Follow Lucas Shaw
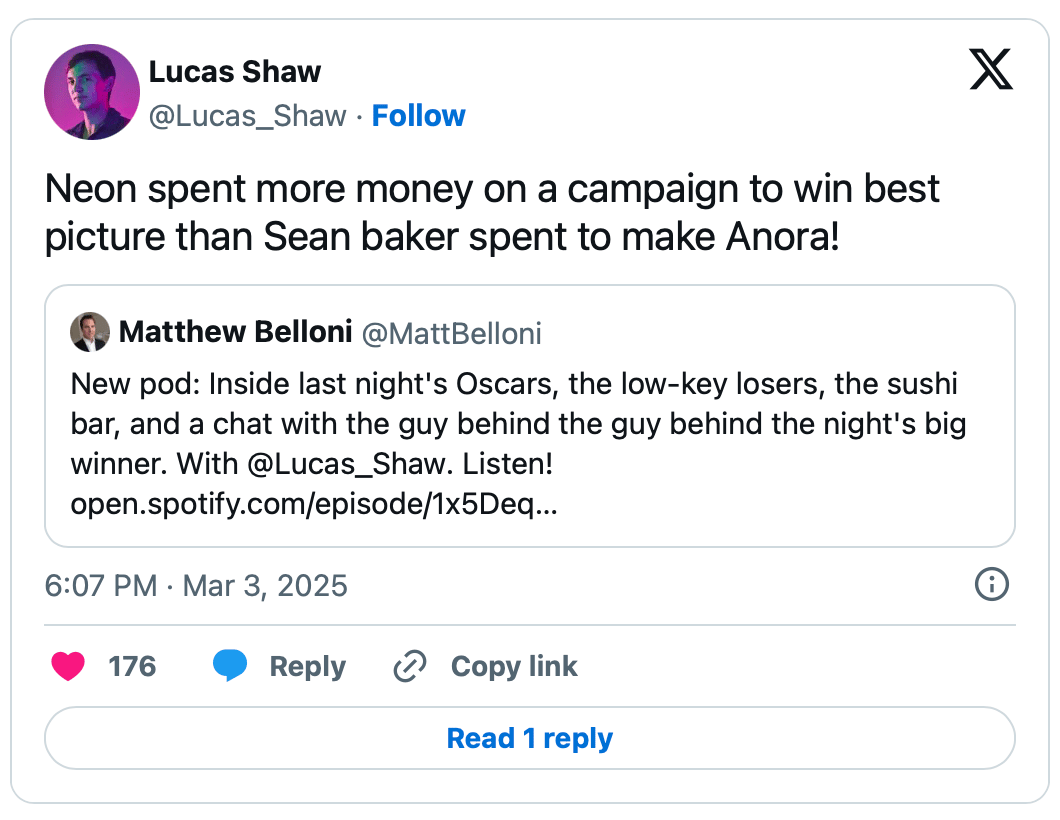This screenshot has height=820, width=1060. coord(418,116)
